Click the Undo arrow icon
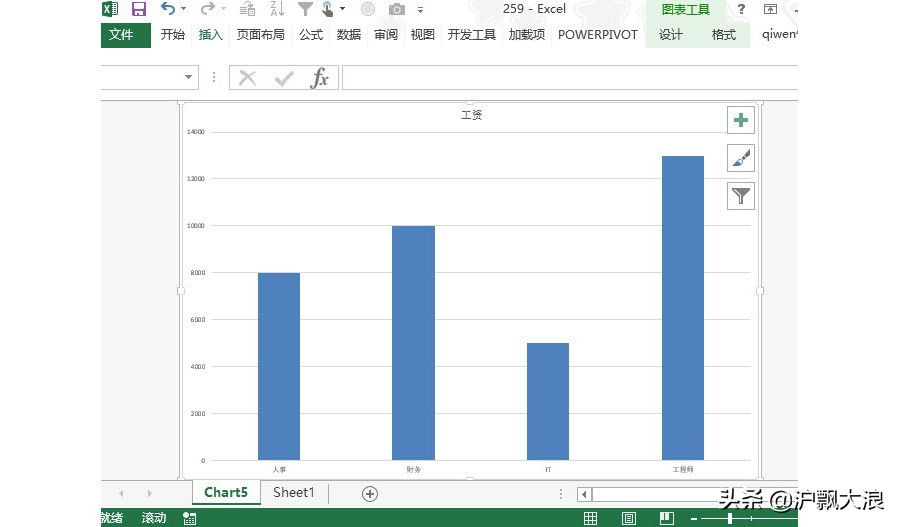This screenshot has height=527, width=900. 167,9
